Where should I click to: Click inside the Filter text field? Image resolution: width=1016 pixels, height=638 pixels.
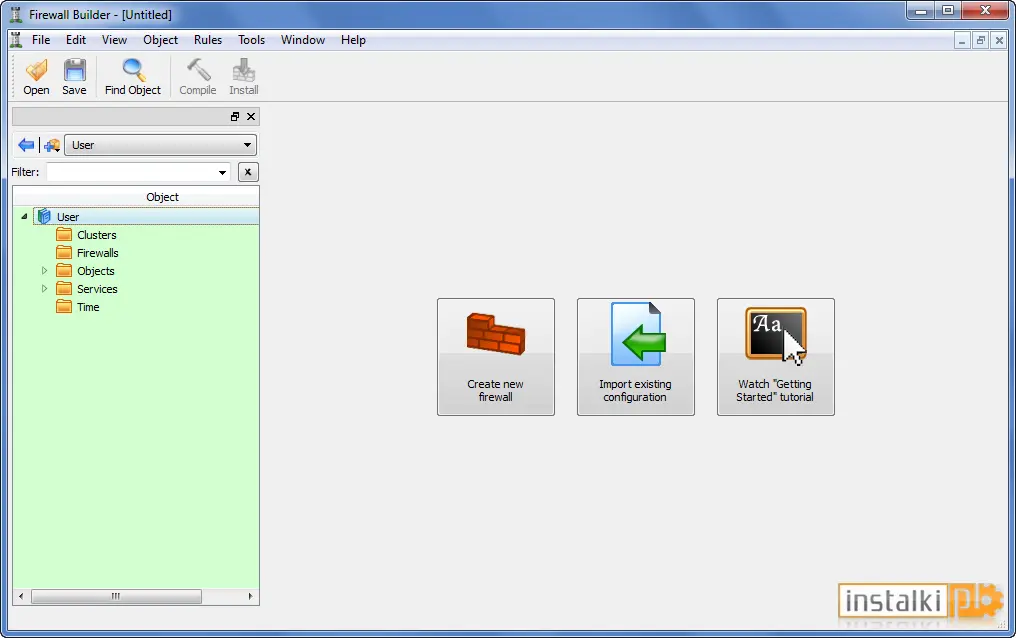click(131, 172)
